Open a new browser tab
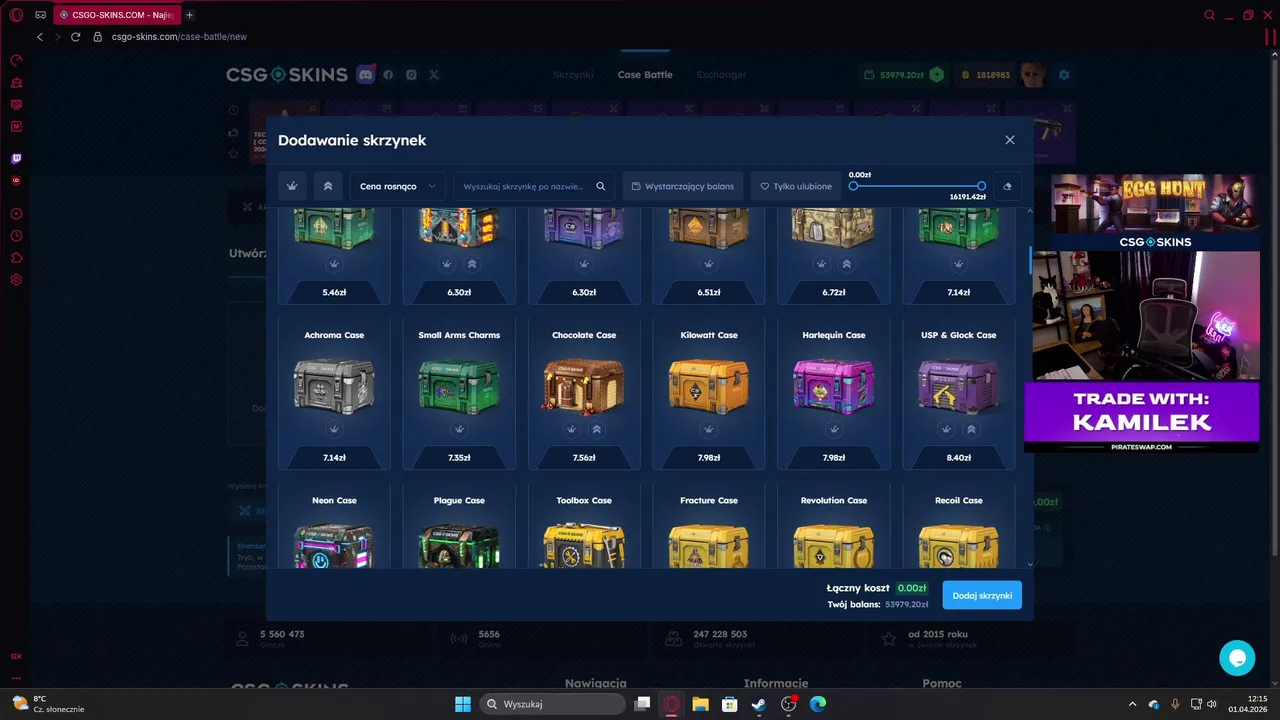The height and width of the screenshot is (720, 1280). coord(189,15)
